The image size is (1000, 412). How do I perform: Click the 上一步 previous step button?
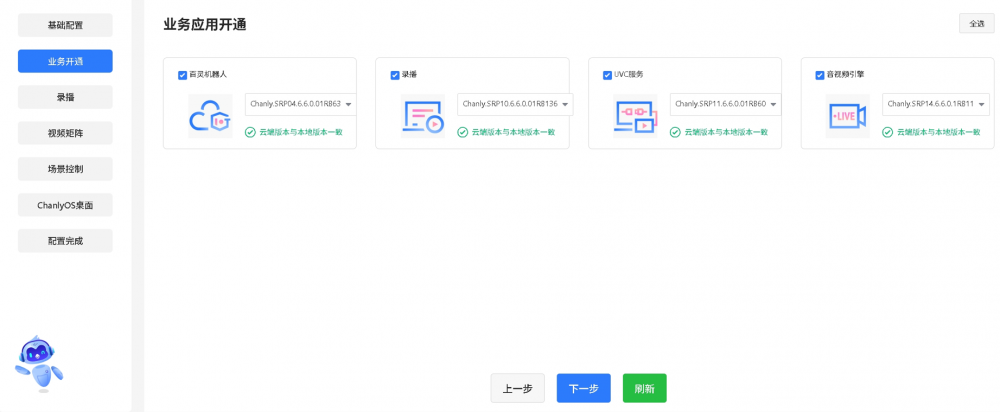(x=517, y=388)
